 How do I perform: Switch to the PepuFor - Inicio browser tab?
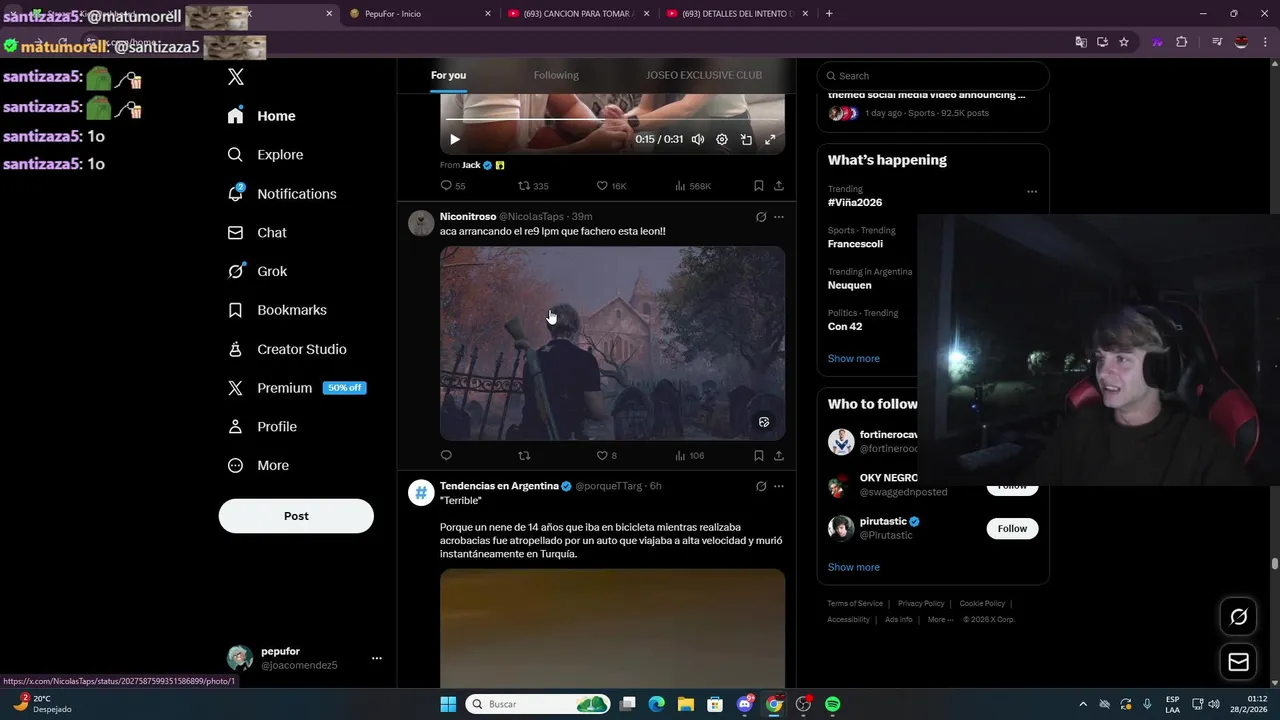pos(418,14)
